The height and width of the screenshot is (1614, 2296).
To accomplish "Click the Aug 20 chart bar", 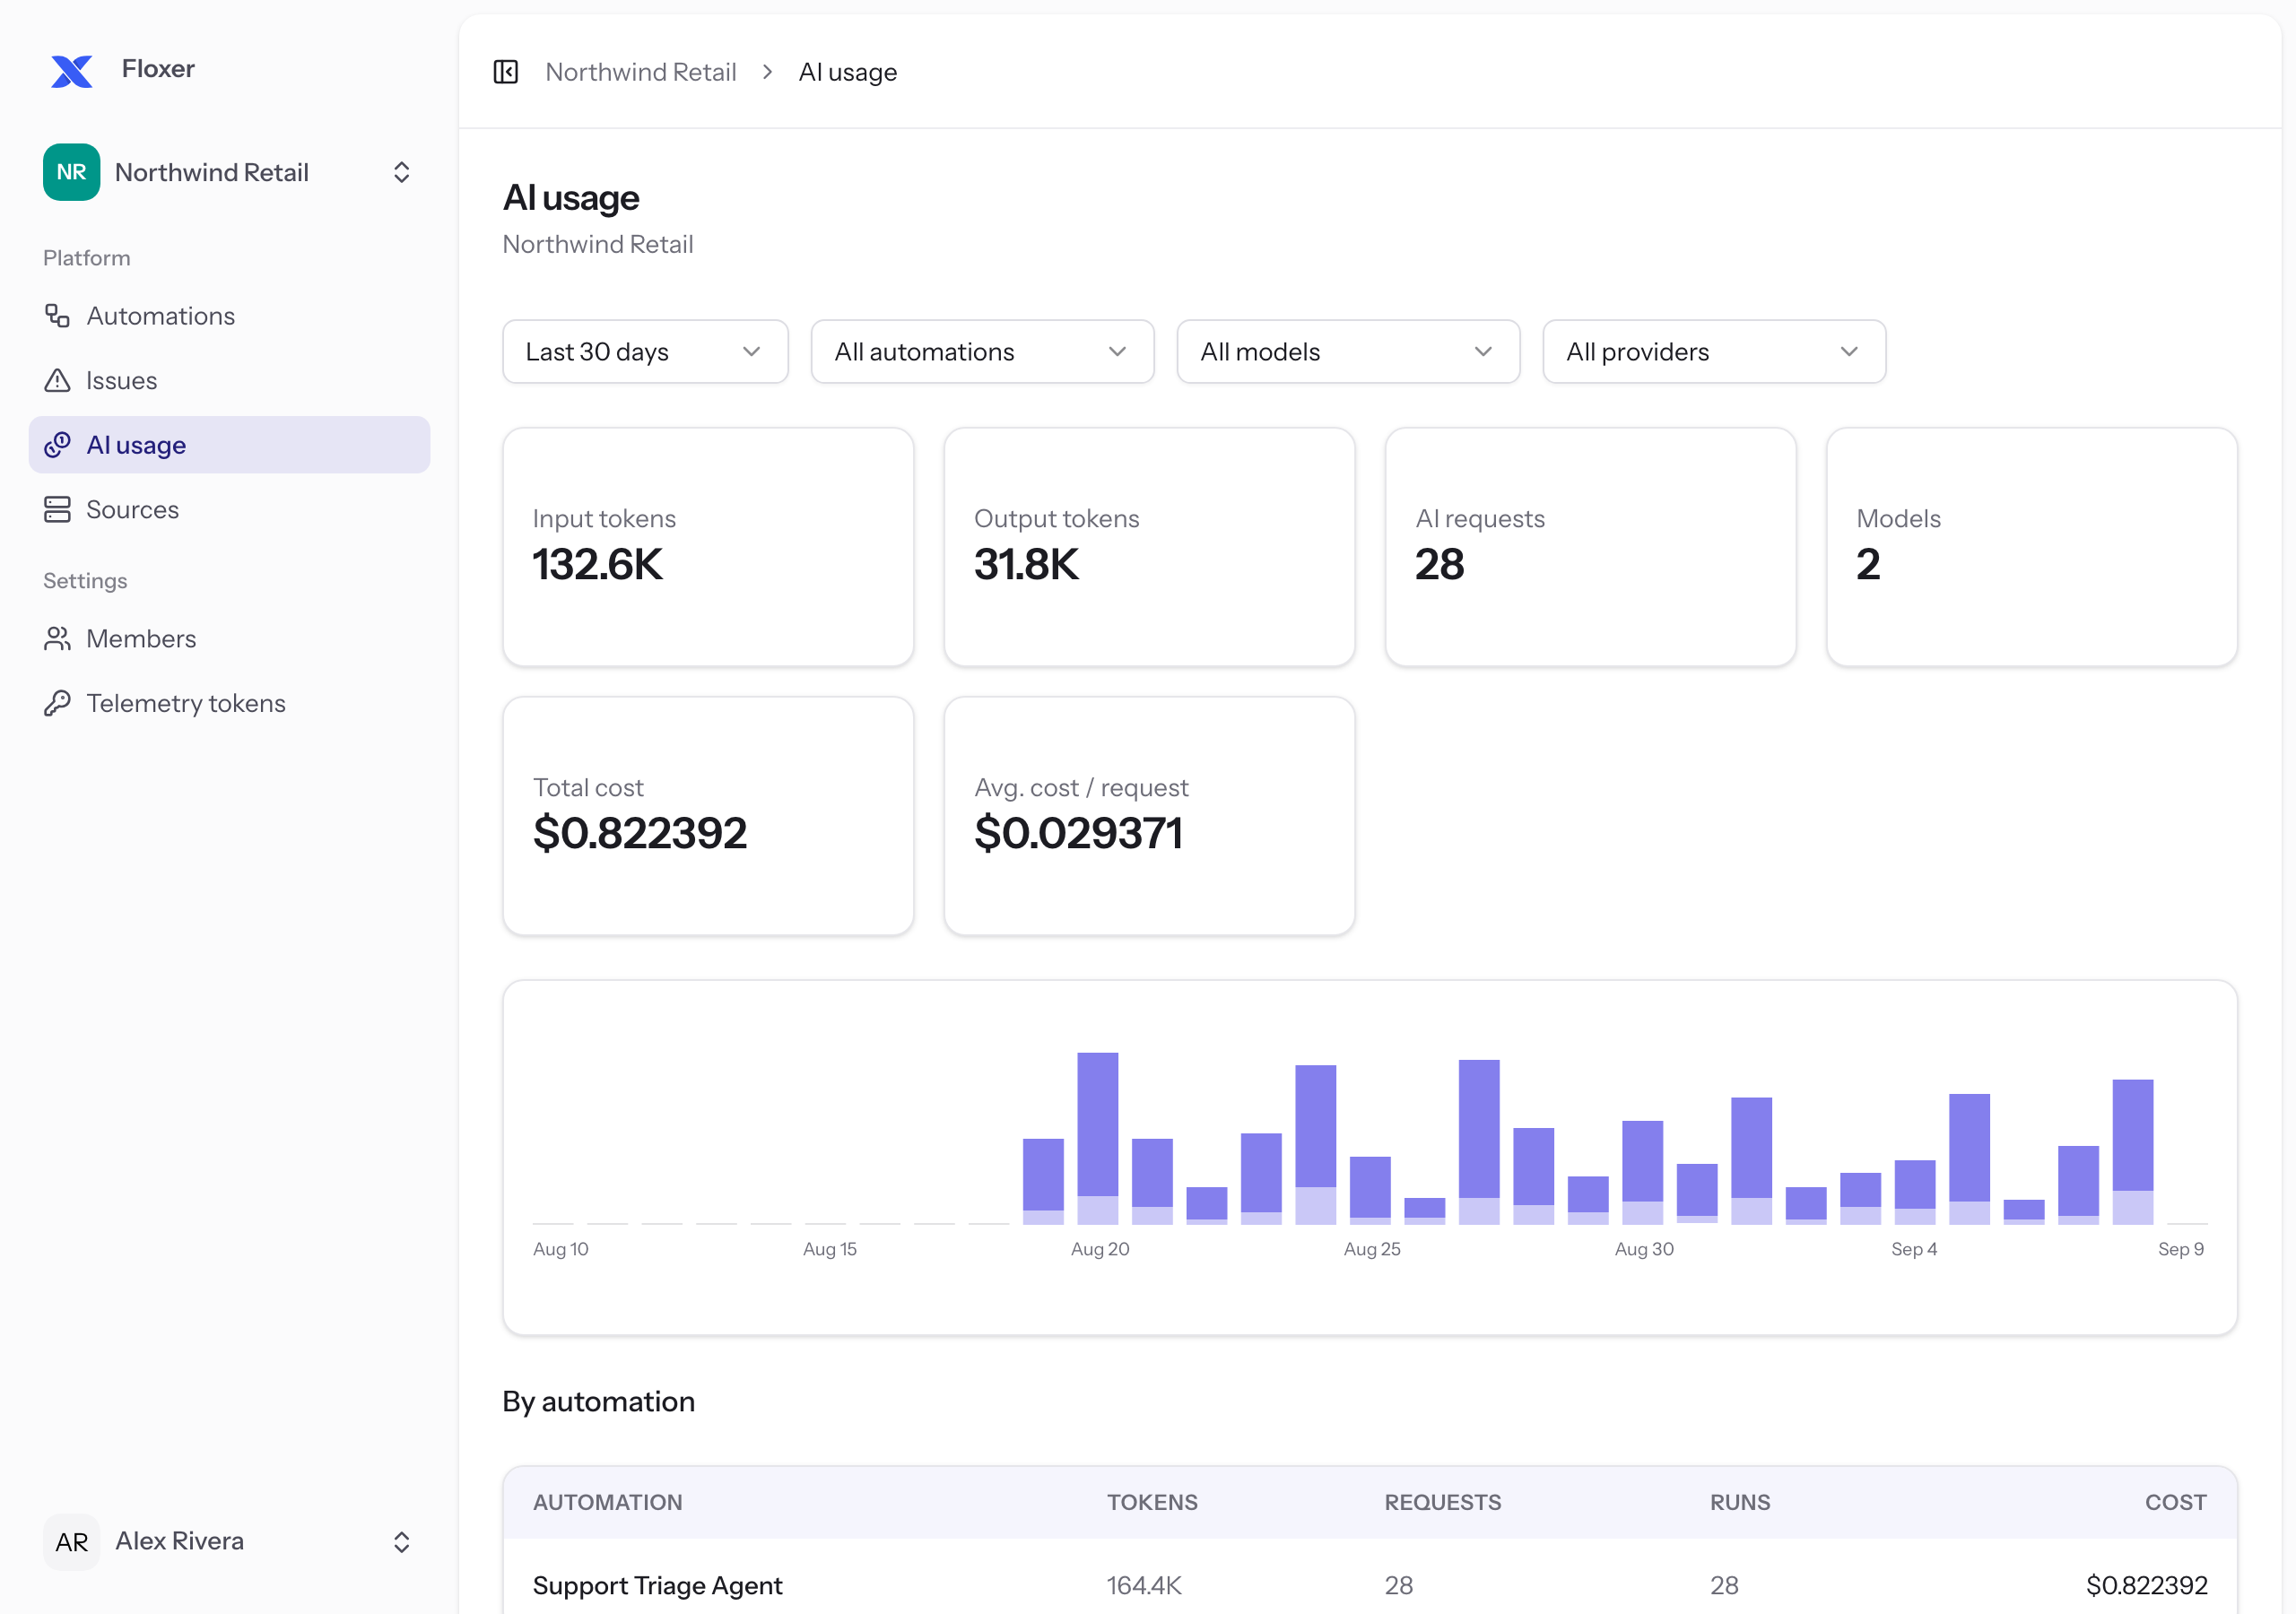I will 1097,1138.
